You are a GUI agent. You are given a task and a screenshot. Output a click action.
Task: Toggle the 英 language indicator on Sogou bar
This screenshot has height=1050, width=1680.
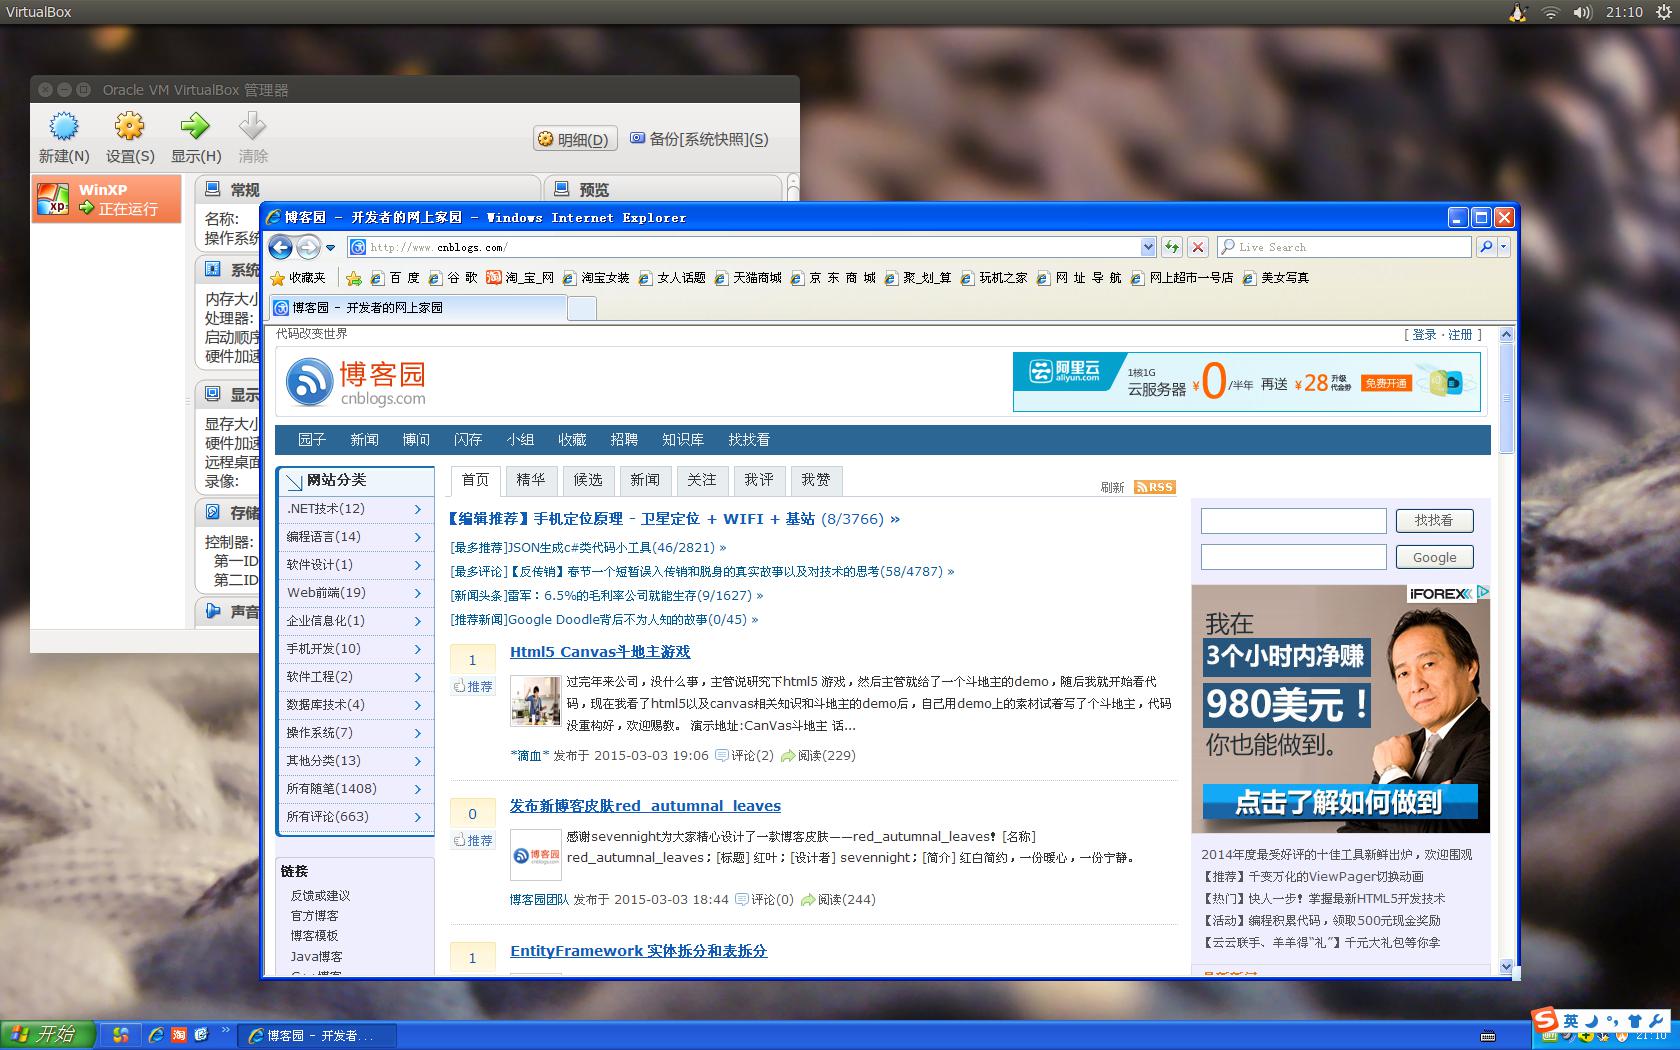click(1572, 1020)
